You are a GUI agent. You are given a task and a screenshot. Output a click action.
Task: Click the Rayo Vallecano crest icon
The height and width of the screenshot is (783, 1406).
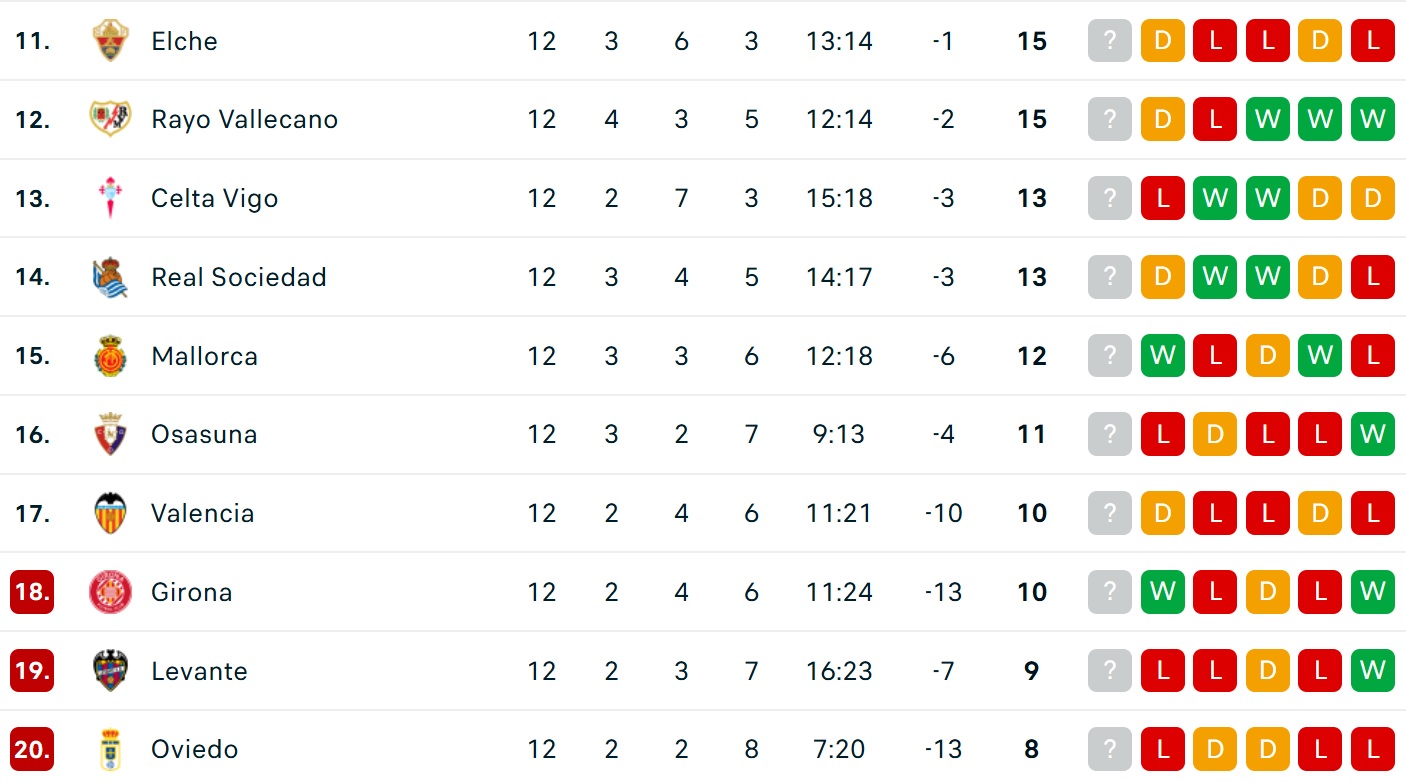coord(110,120)
